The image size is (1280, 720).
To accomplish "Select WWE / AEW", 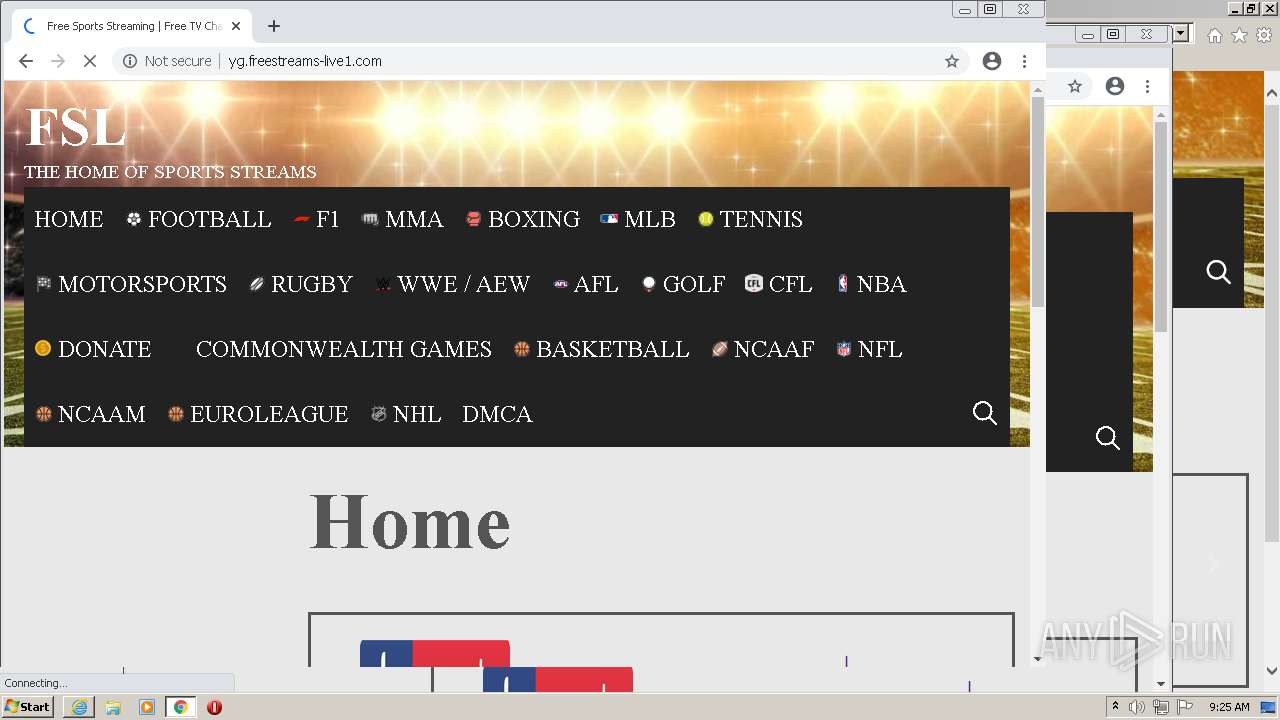I will [453, 284].
